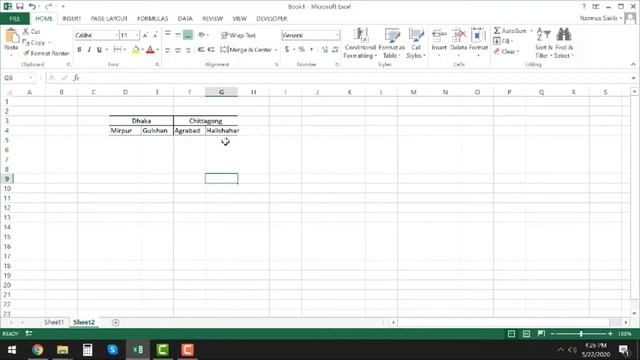Toggle align right
Viewport: 640px width, 360px height.
pyautogui.click(x=188, y=50)
